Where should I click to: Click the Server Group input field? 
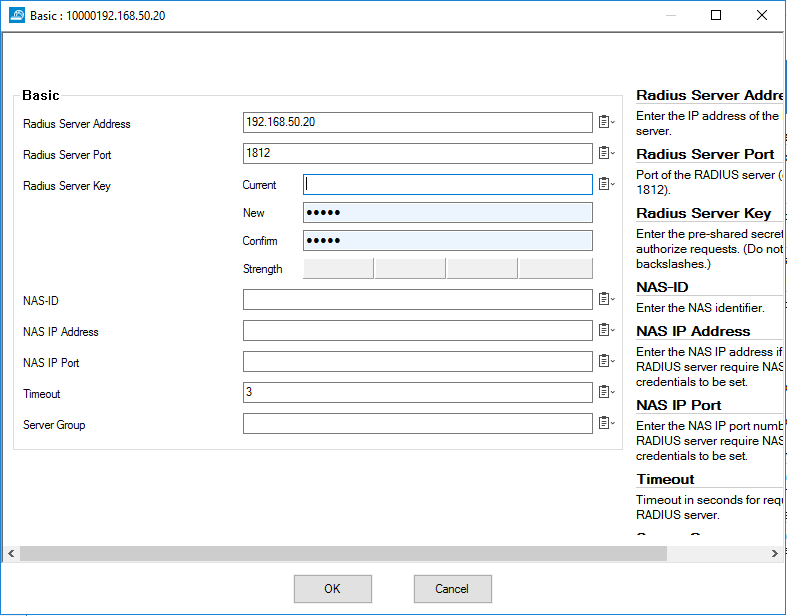[x=418, y=424]
